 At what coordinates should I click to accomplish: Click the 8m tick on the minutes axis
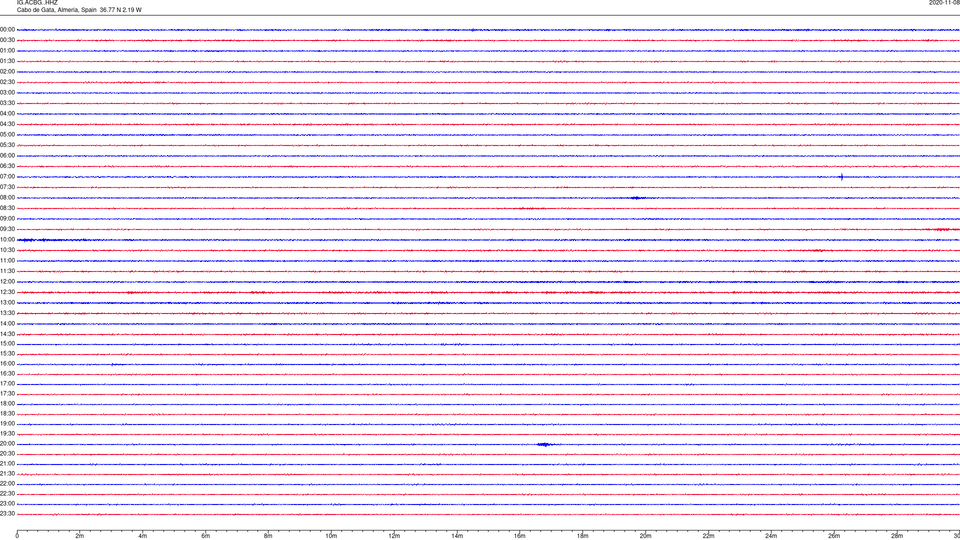tap(268, 536)
